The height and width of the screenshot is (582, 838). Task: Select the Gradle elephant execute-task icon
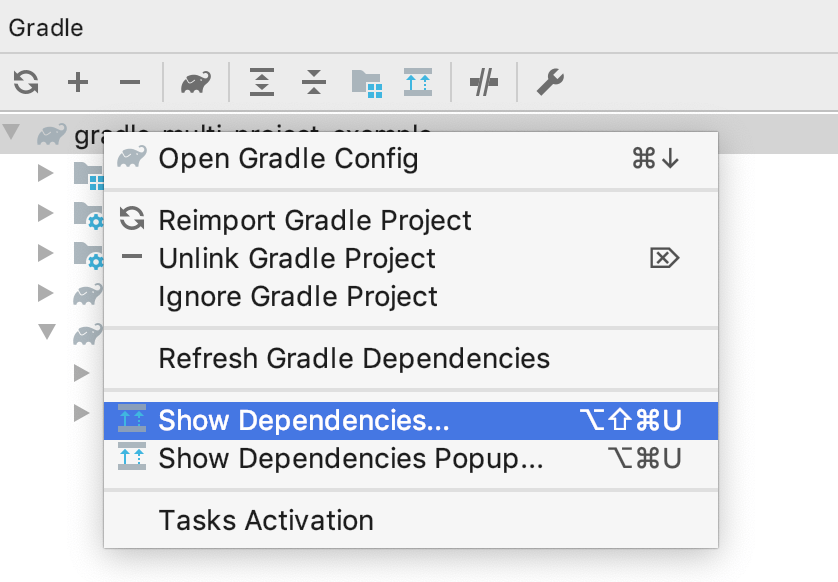pyautogui.click(x=195, y=82)
